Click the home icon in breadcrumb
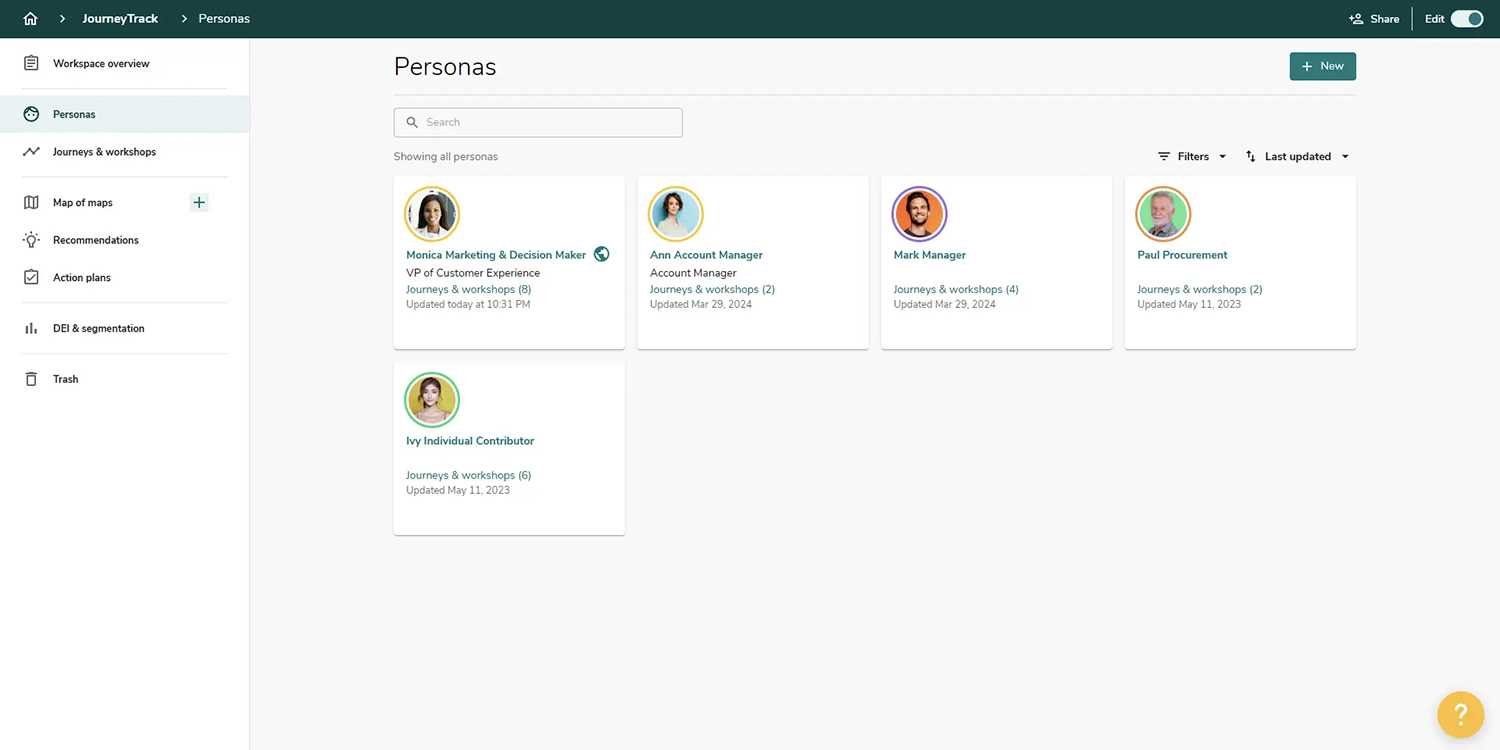The height and width of the screenshot is (750, 1500). point(30,19)
